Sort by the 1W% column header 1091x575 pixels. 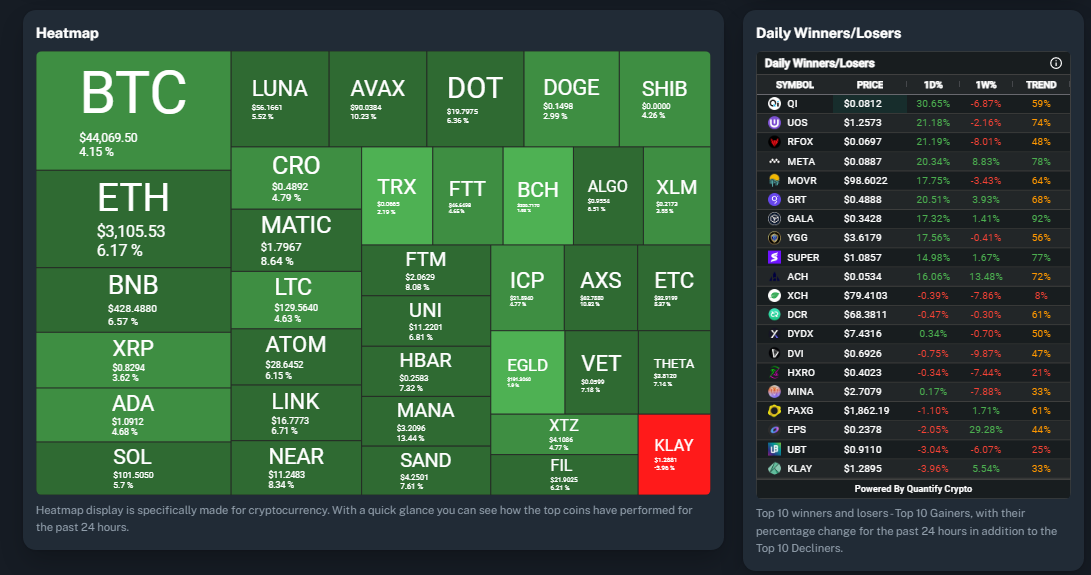985,84
